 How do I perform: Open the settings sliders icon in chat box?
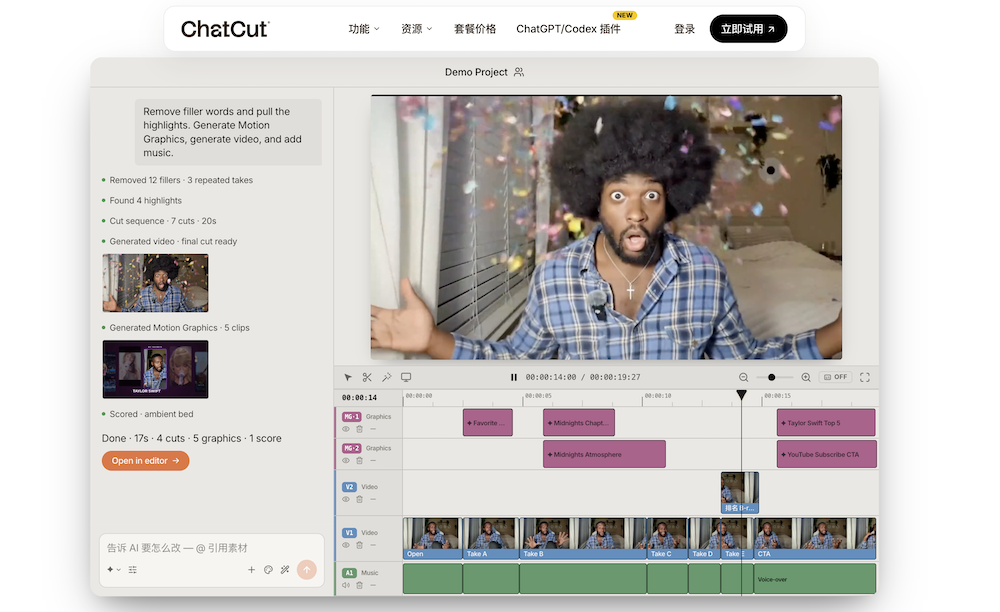click(x=133, y=569)
